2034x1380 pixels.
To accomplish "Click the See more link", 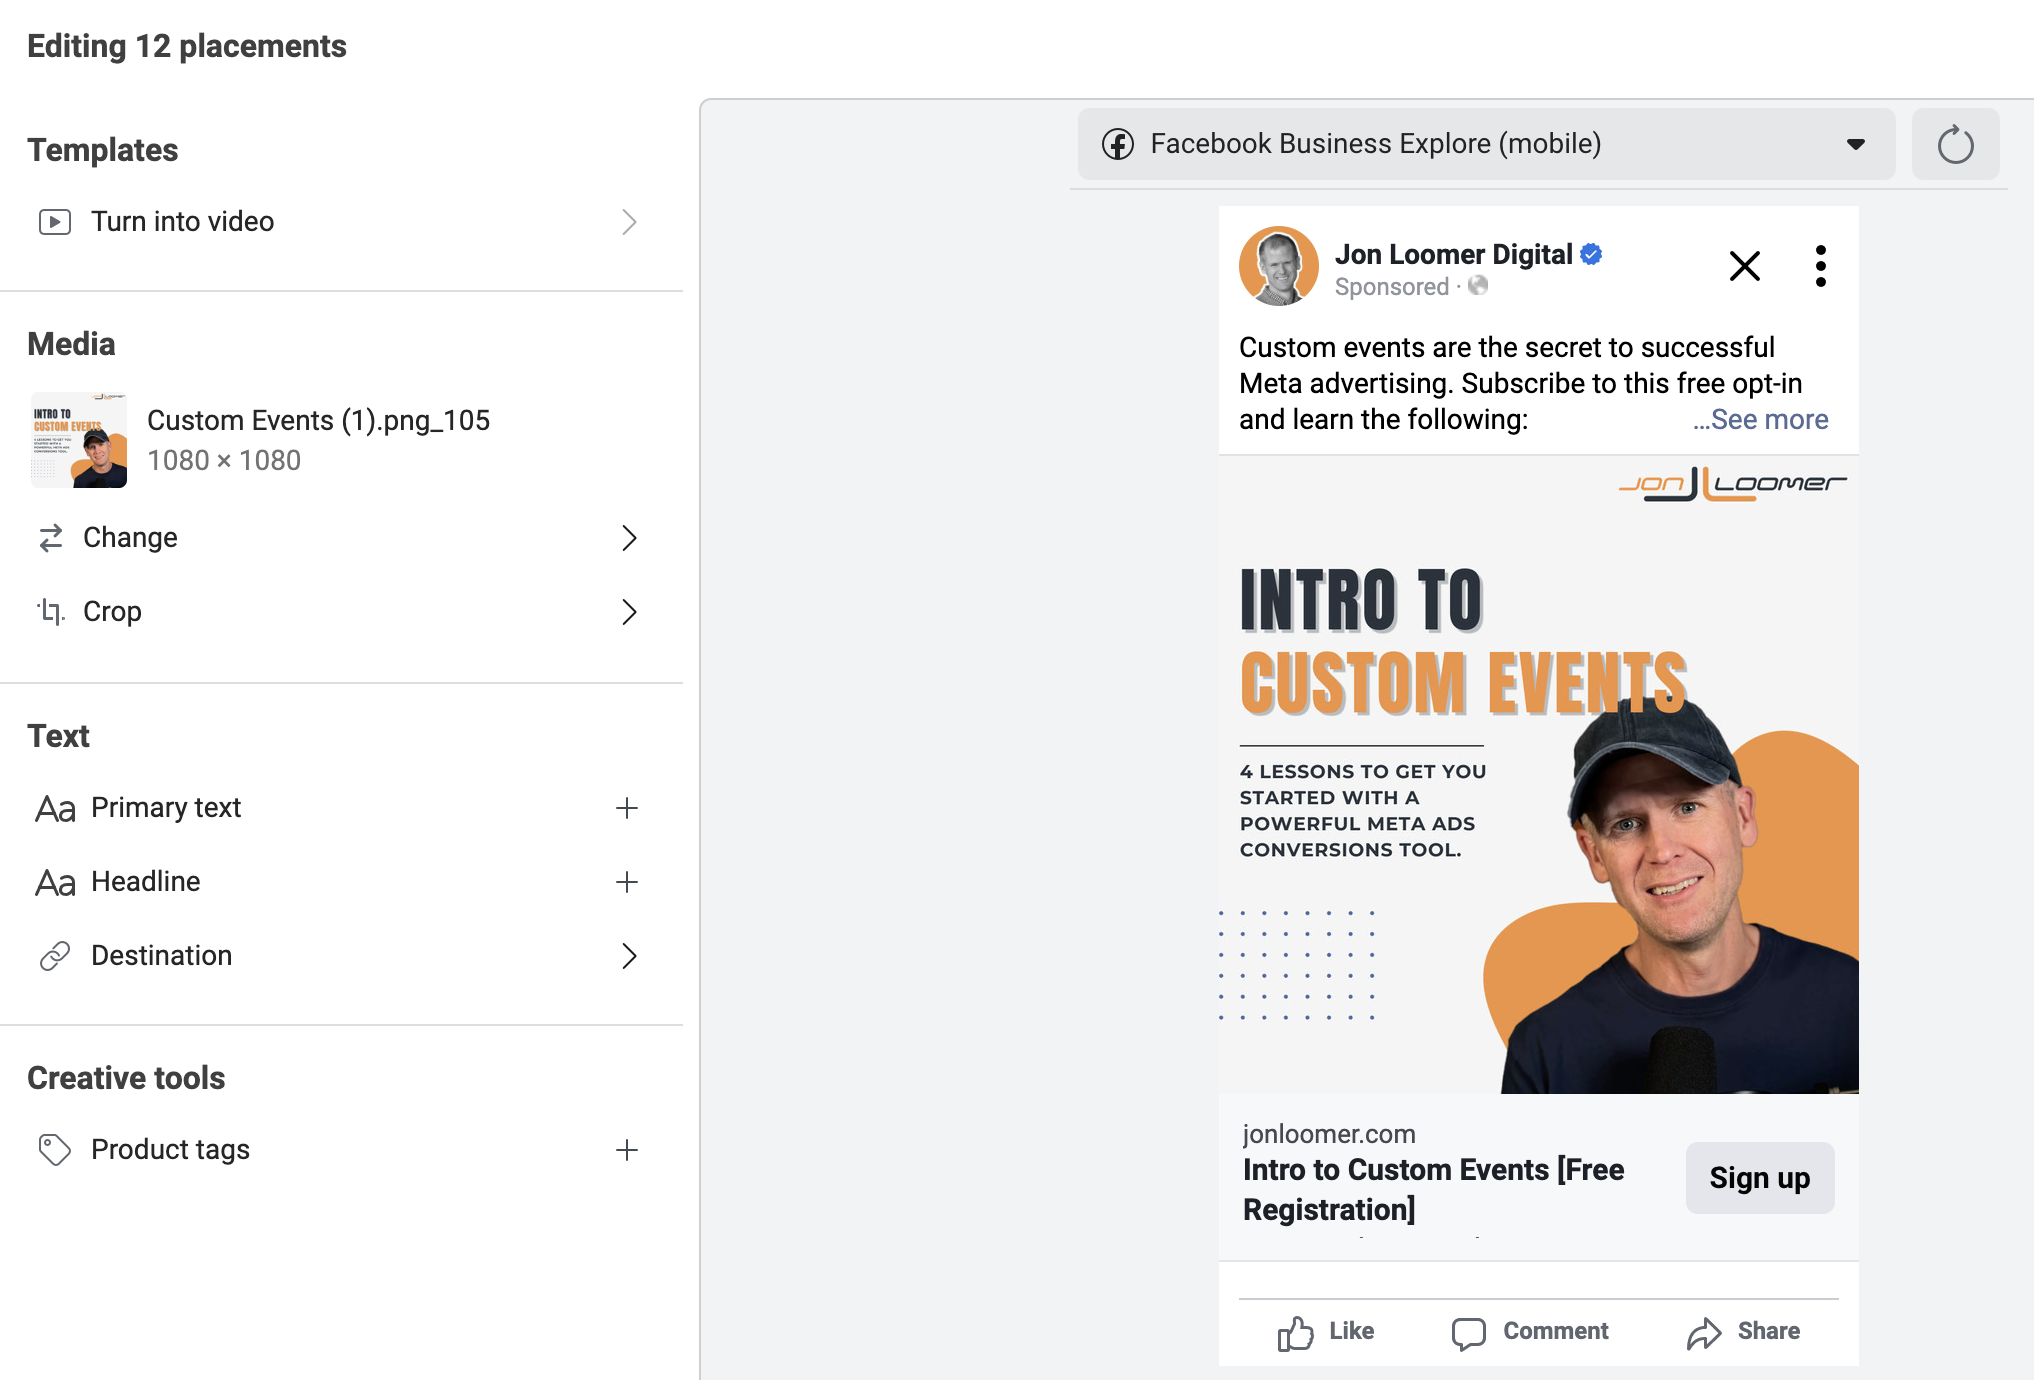I will tap(1760, 419).
